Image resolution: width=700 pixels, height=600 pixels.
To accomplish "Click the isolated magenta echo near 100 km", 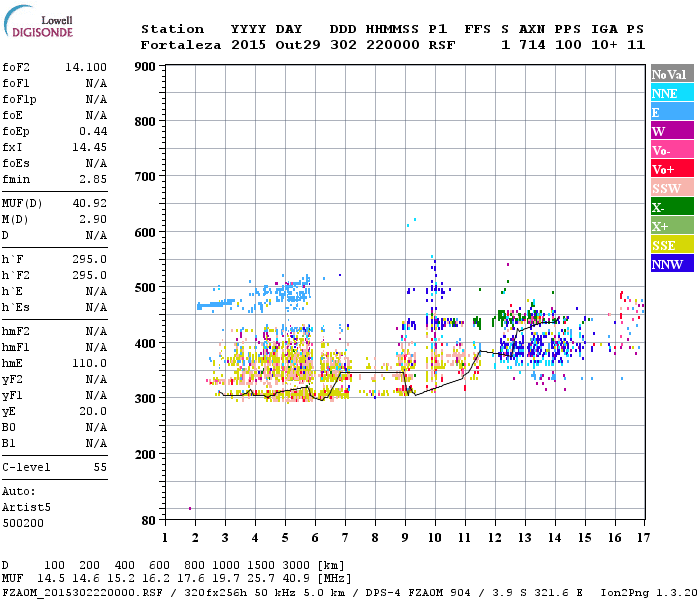I will 190,508.
